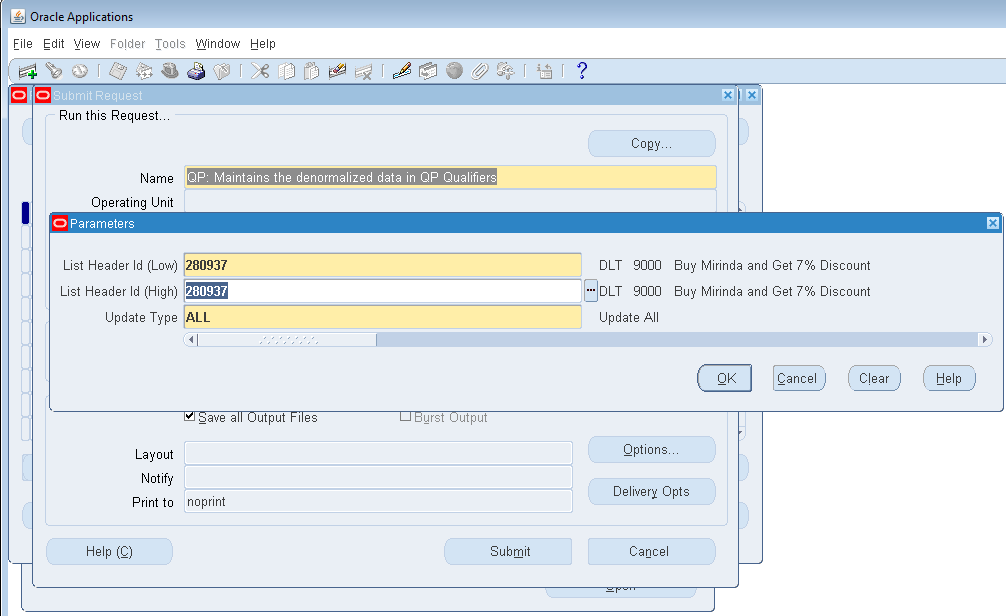The height and width of the screenshot is (616, 1006).
Task: Click the Copy toolbar icon
Action: 286,71
